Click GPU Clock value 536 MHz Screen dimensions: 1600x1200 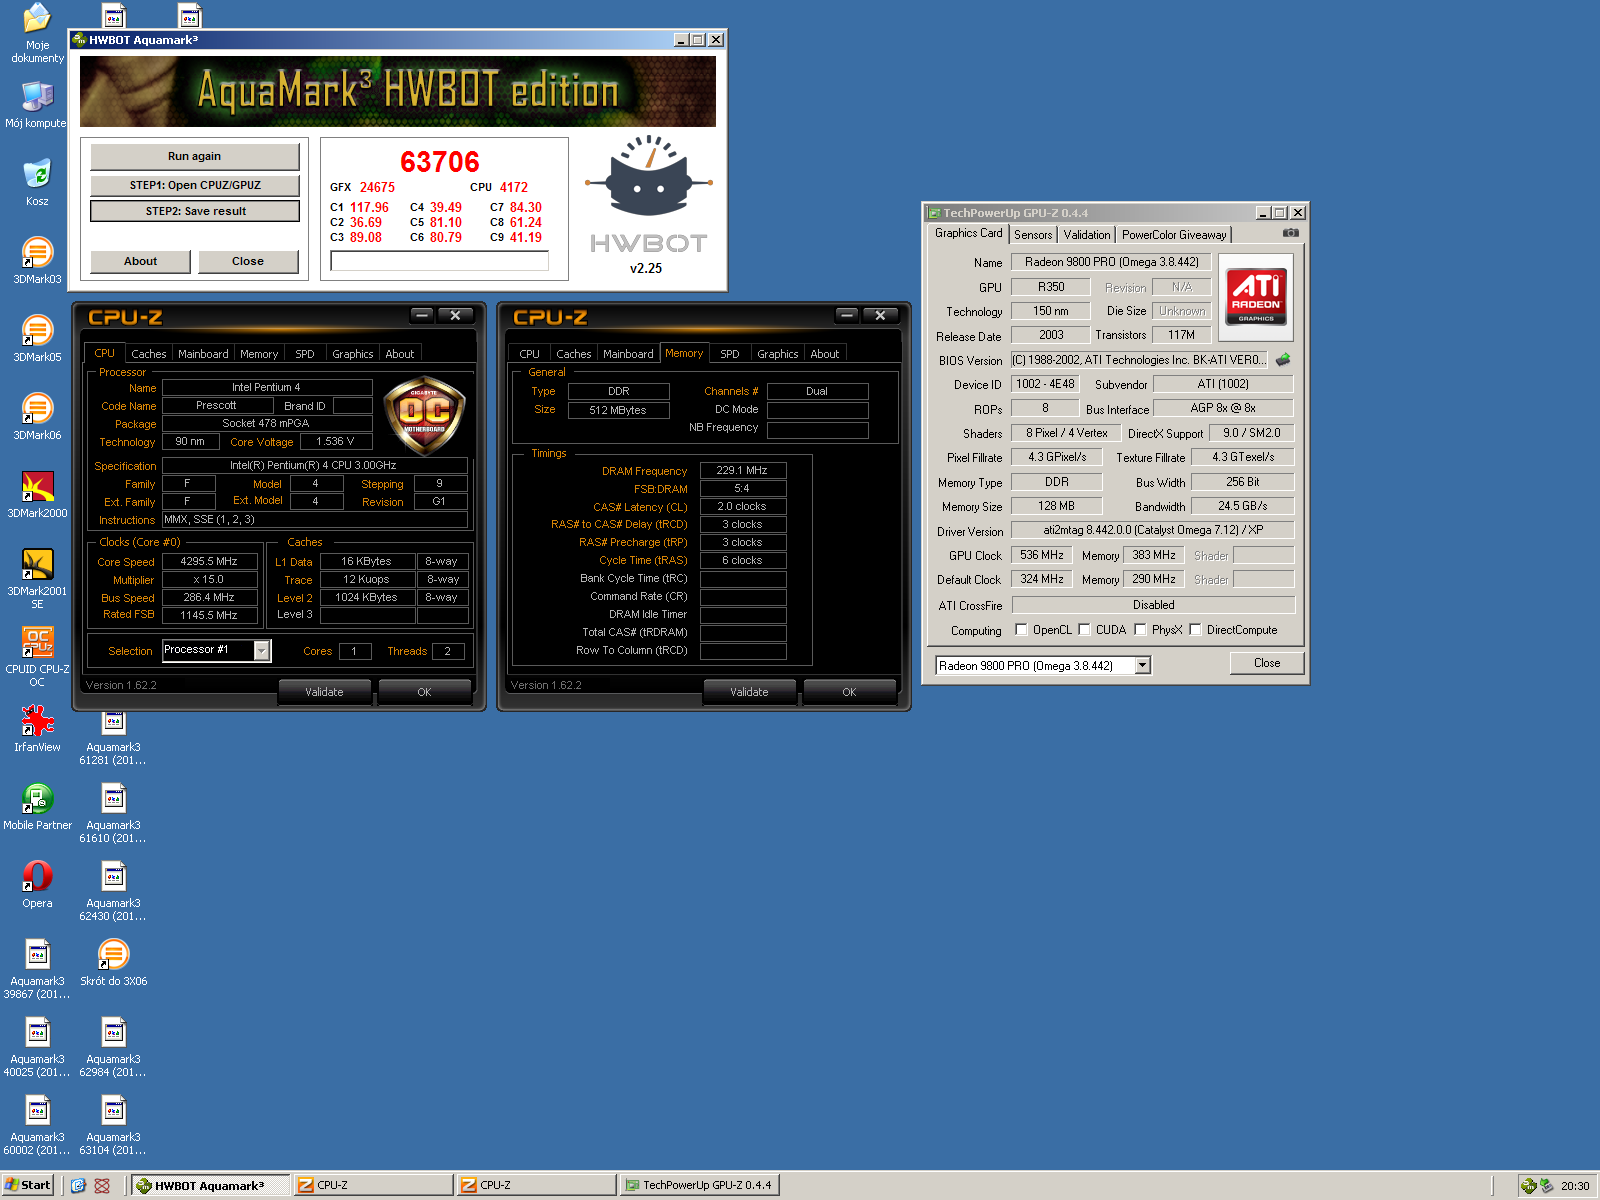click(1042, 555)
